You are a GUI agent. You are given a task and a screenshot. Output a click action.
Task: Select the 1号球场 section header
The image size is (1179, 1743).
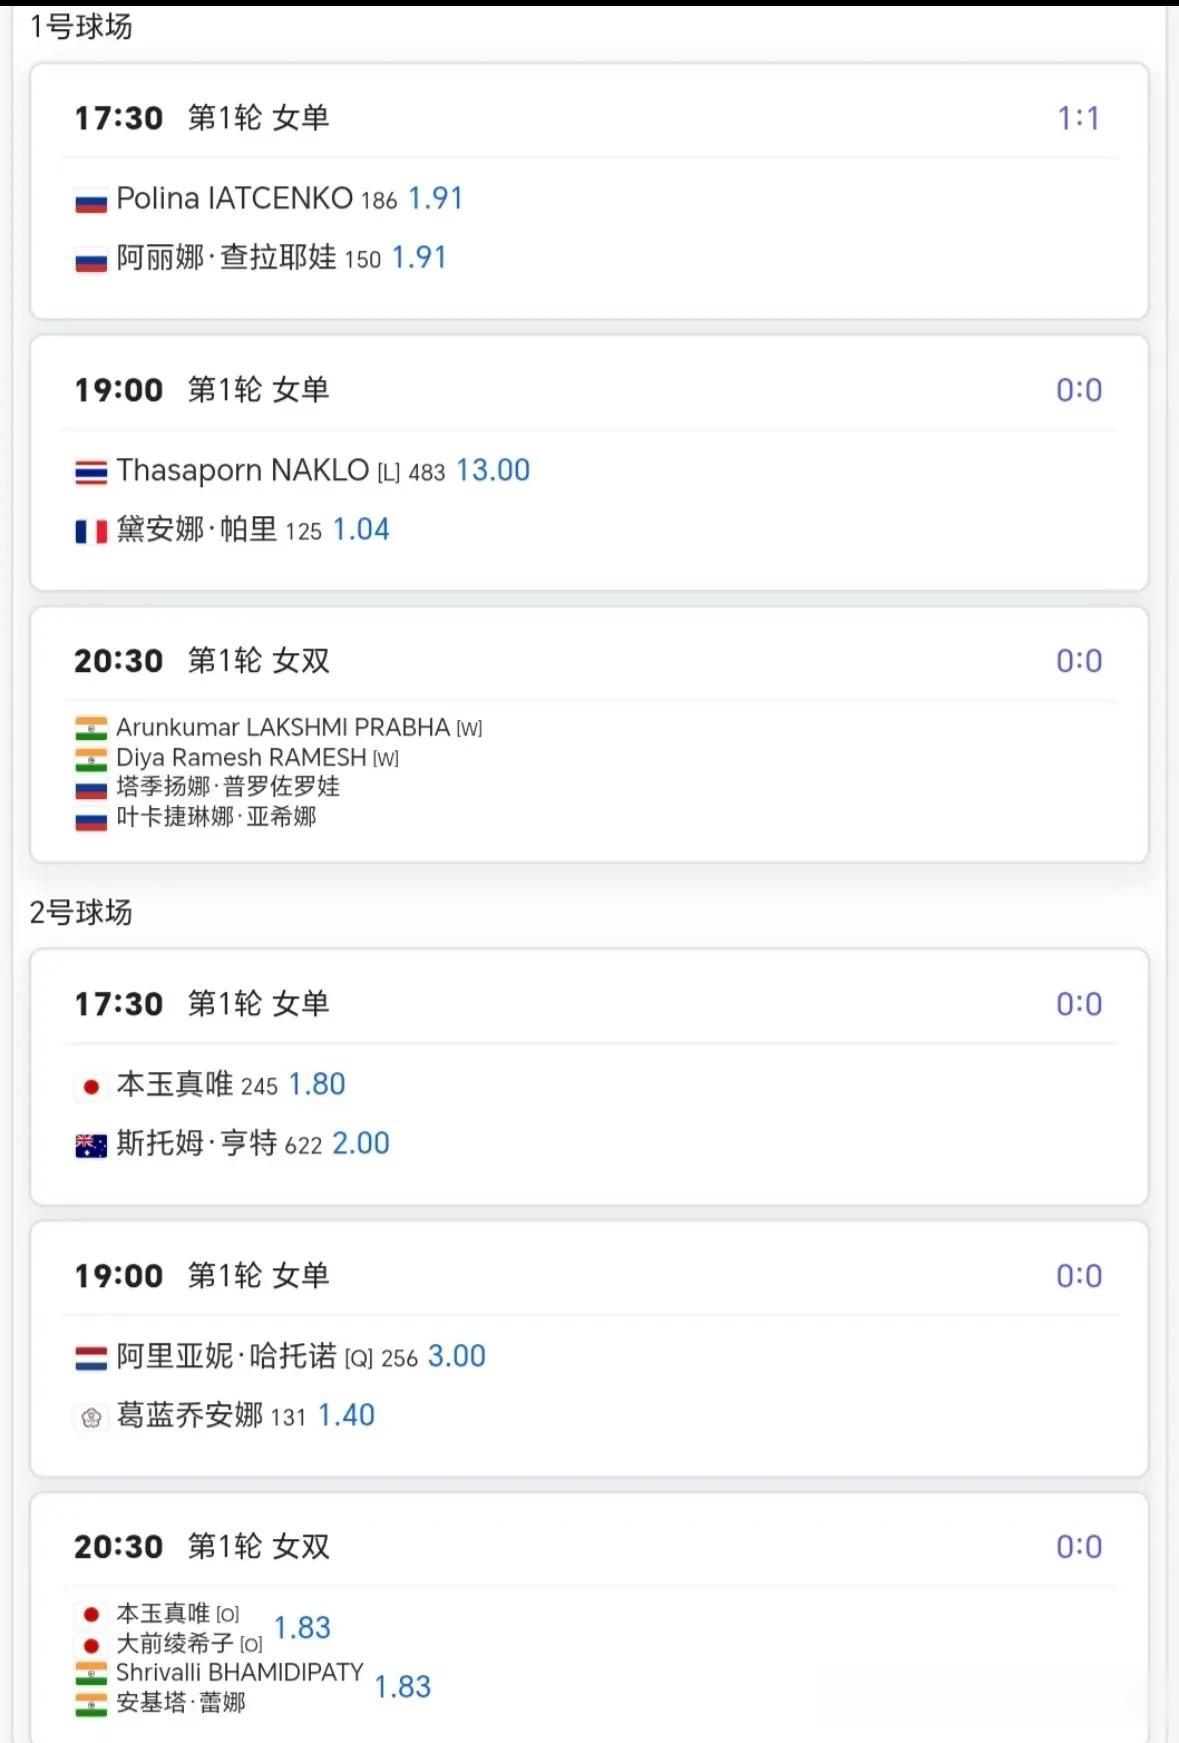(x=81, y=27)
